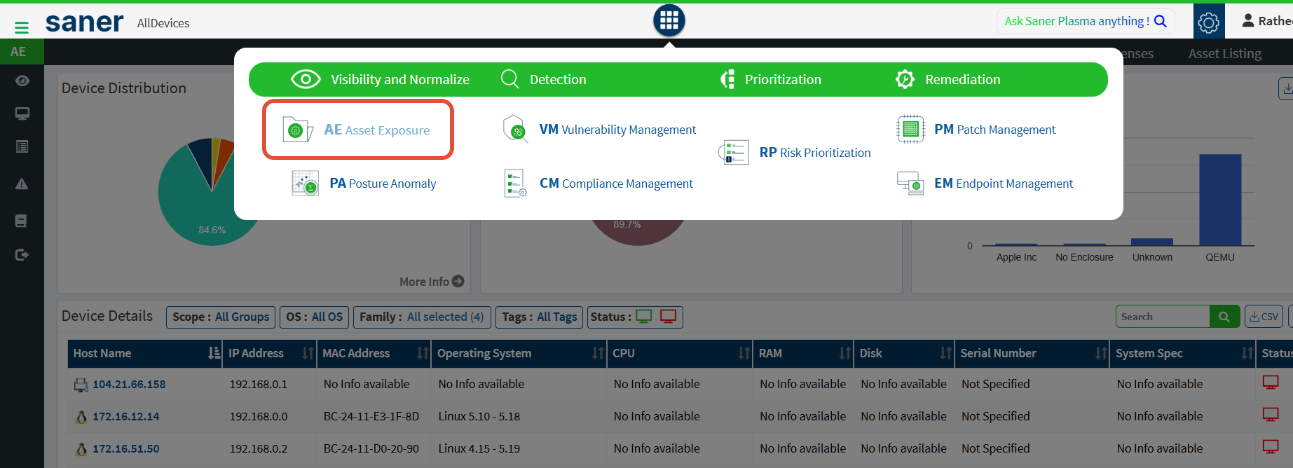Sort the Serial Number column
The image size is (1293, 468).
(1099, 353)
